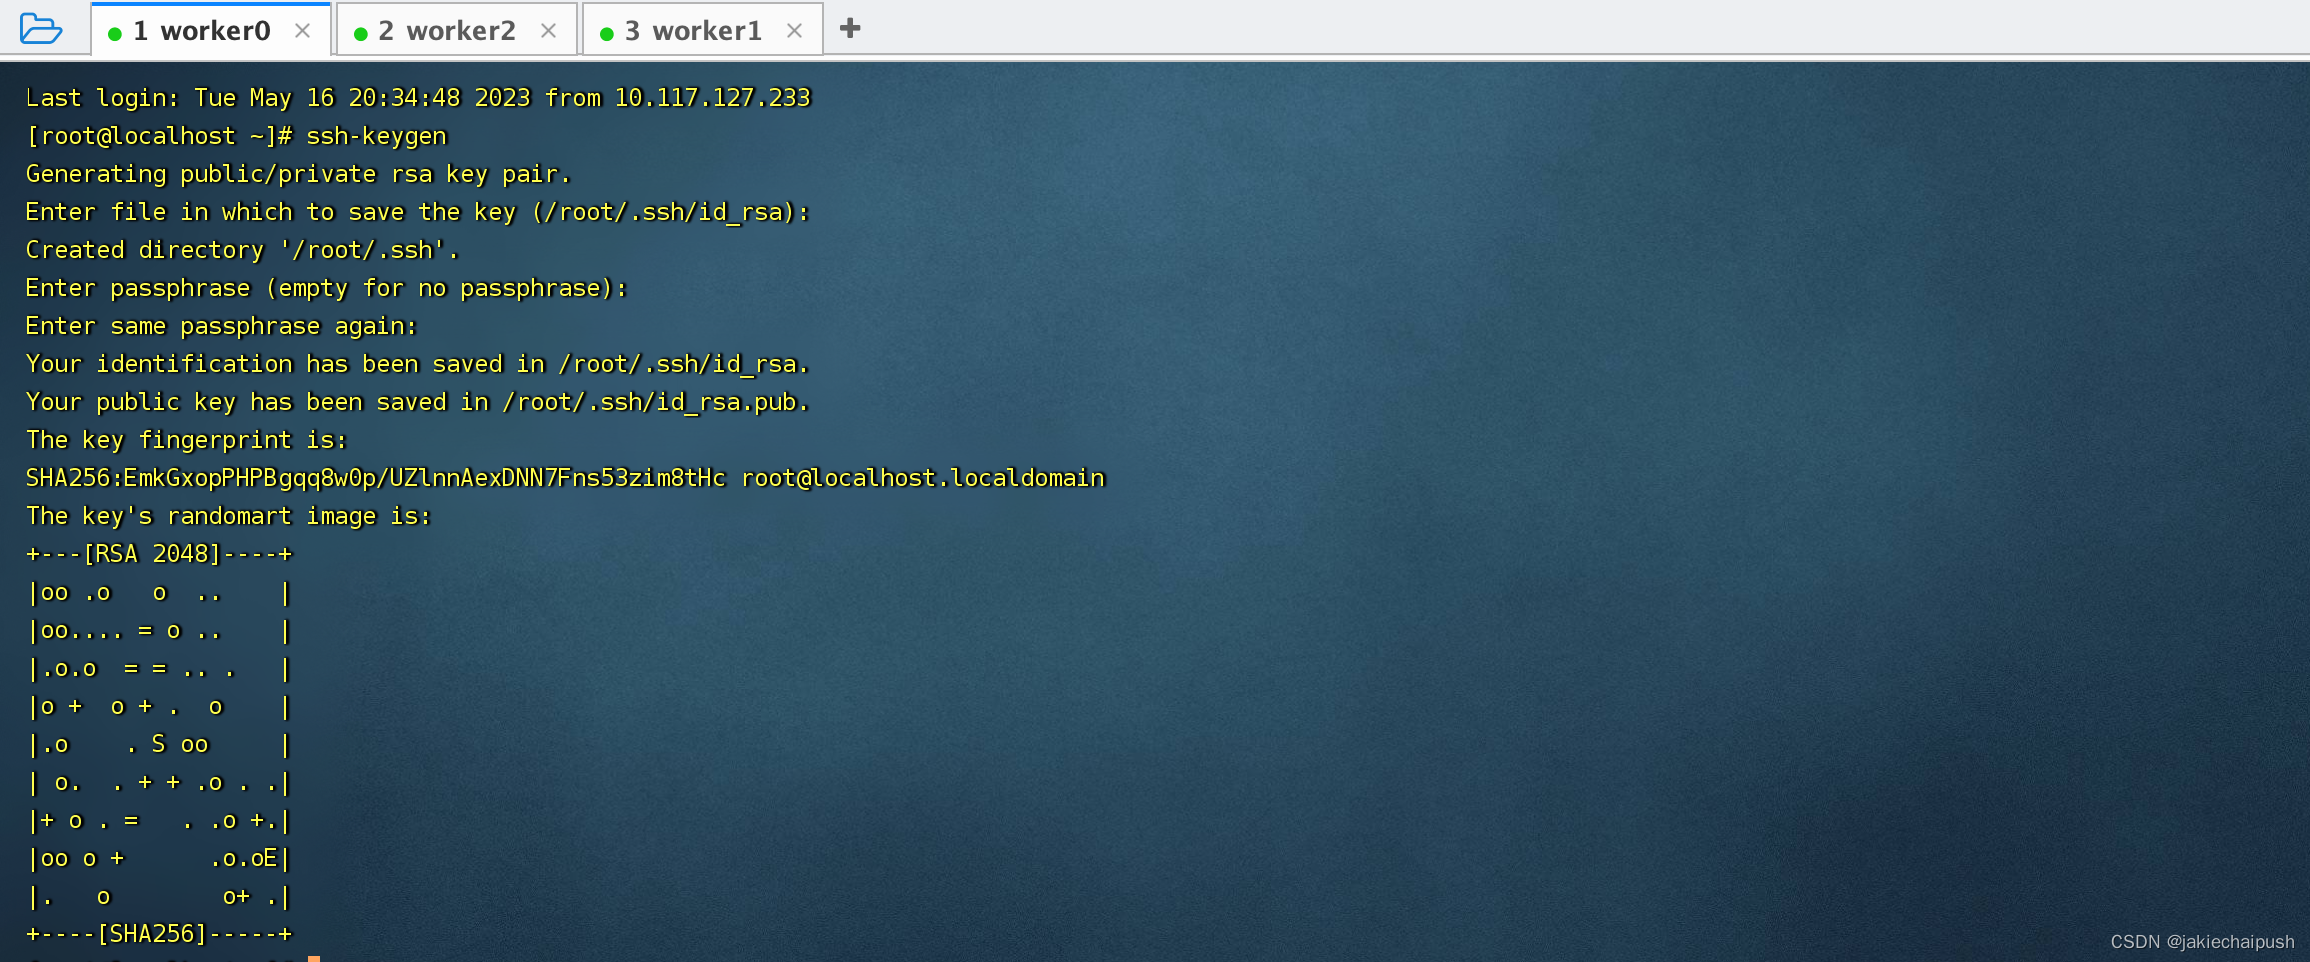Click the 'Your public key has been saved' line
The width and height of the screenshot is (2310, 962).
click(x=417, y=402)
